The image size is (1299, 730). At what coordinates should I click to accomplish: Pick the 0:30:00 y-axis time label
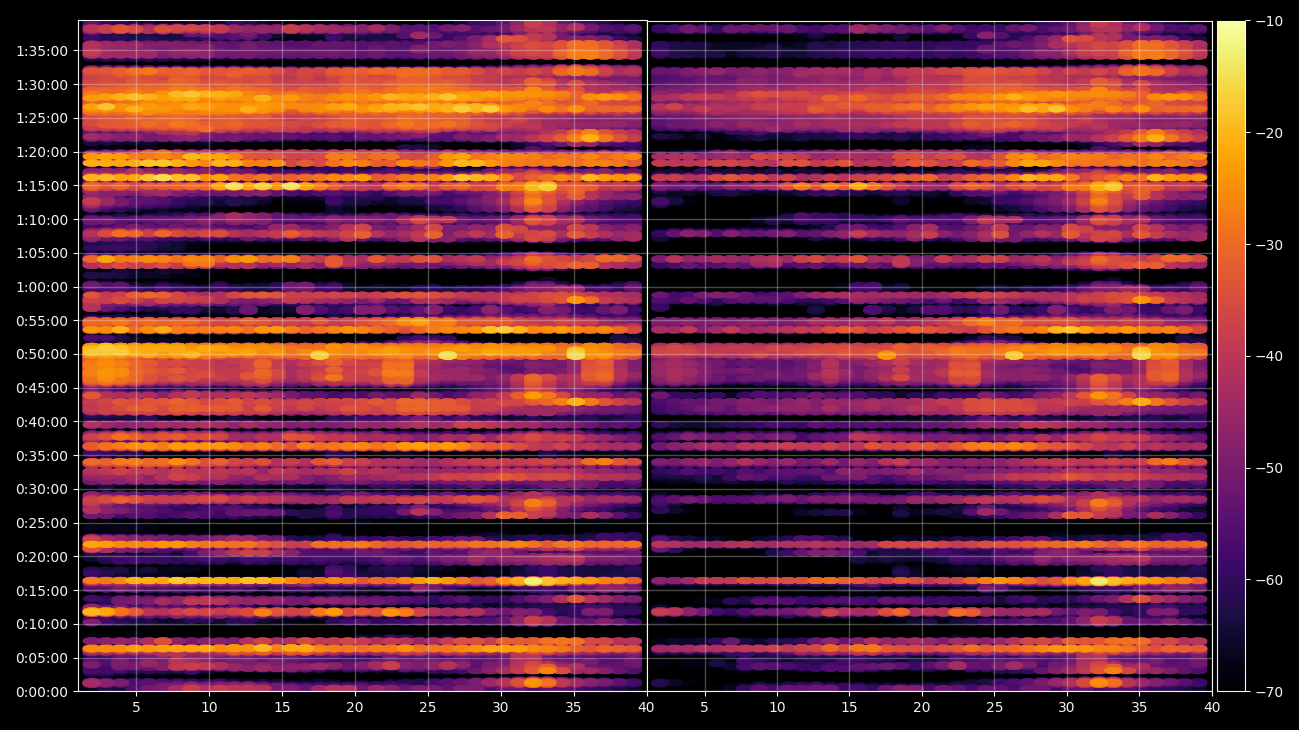click(x=42, y=489)
